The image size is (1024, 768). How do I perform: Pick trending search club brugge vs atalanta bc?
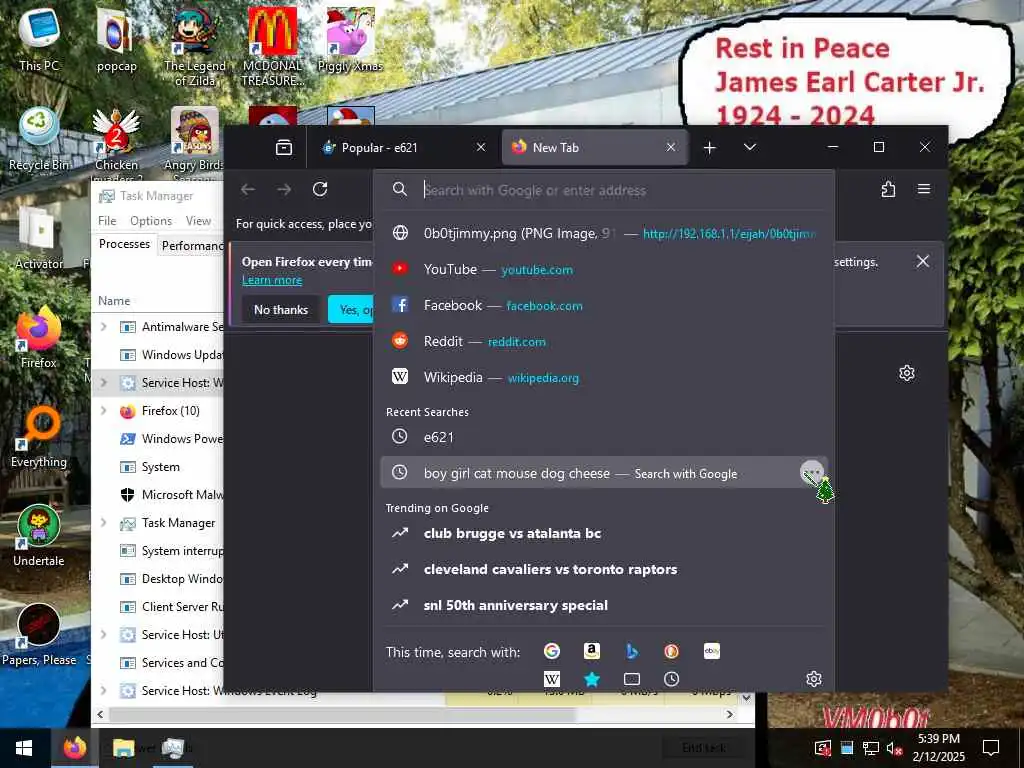click(x=603, y=533)
